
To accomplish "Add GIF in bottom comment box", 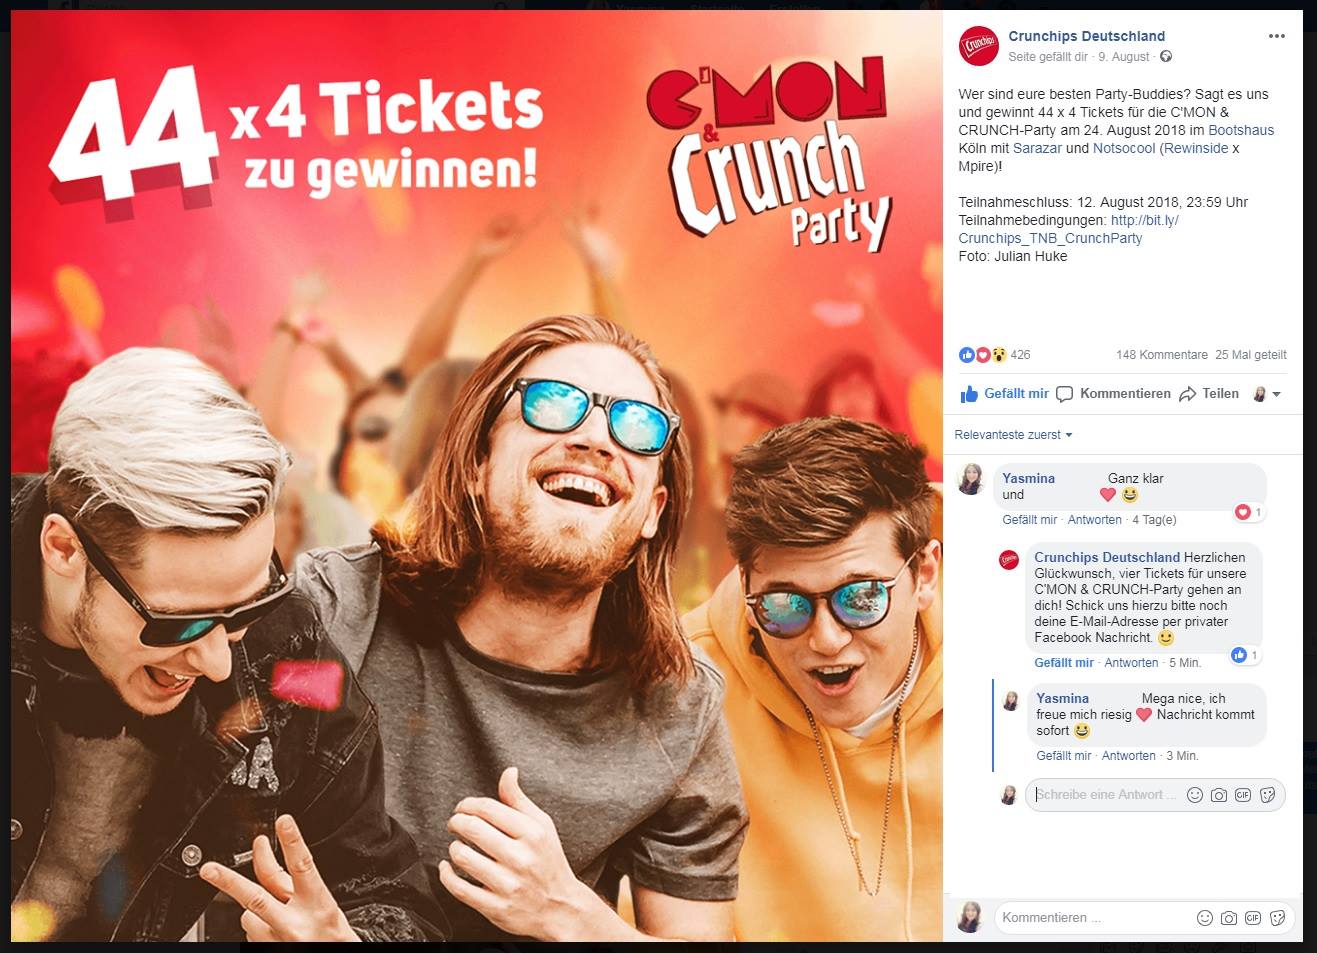I will pos(1253,918).
